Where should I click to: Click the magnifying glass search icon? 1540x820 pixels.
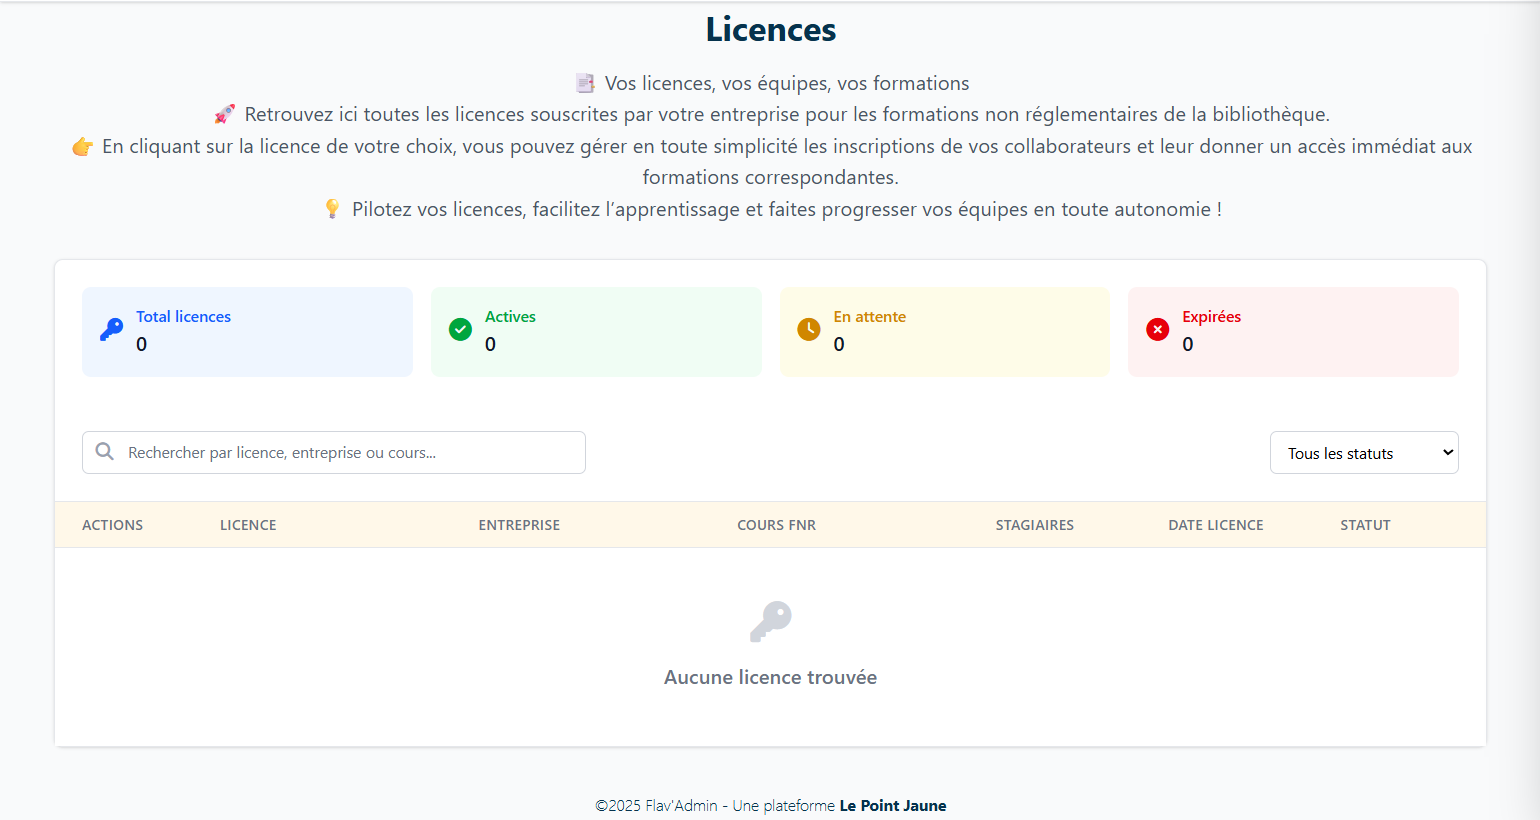click(x=104, y=452)
